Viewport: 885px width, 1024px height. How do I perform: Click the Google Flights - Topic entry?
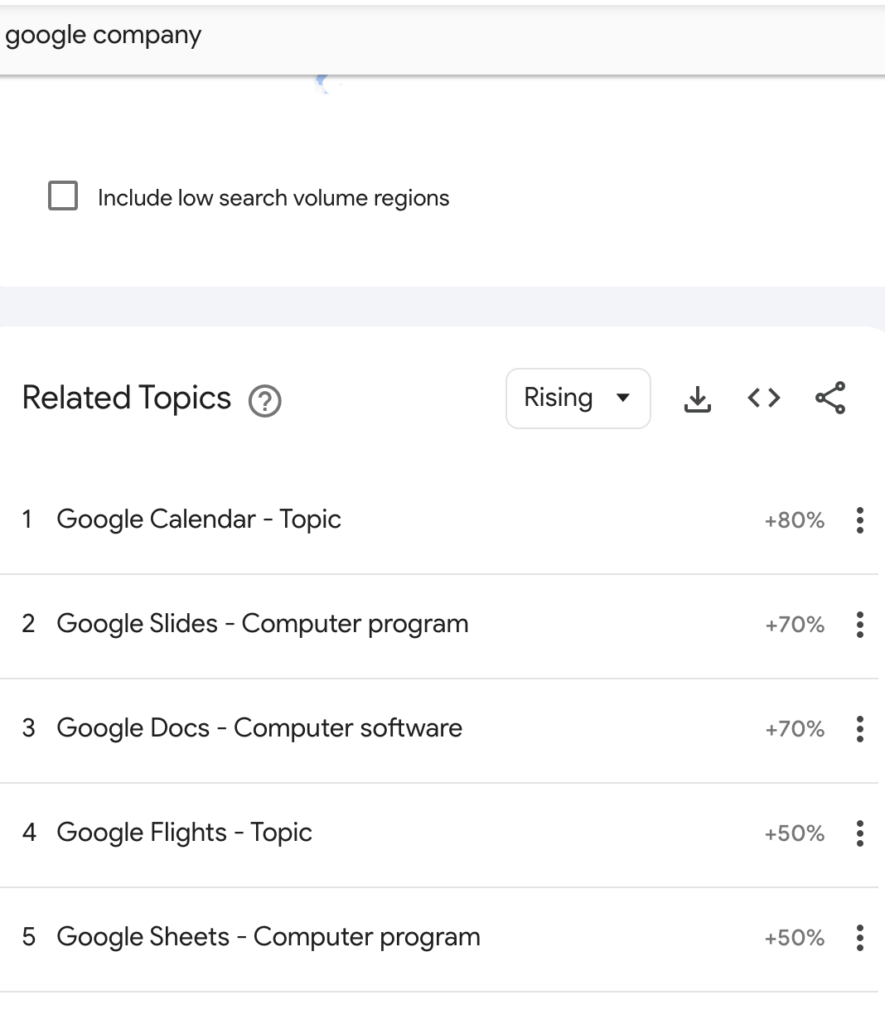[x=184, y=833]
